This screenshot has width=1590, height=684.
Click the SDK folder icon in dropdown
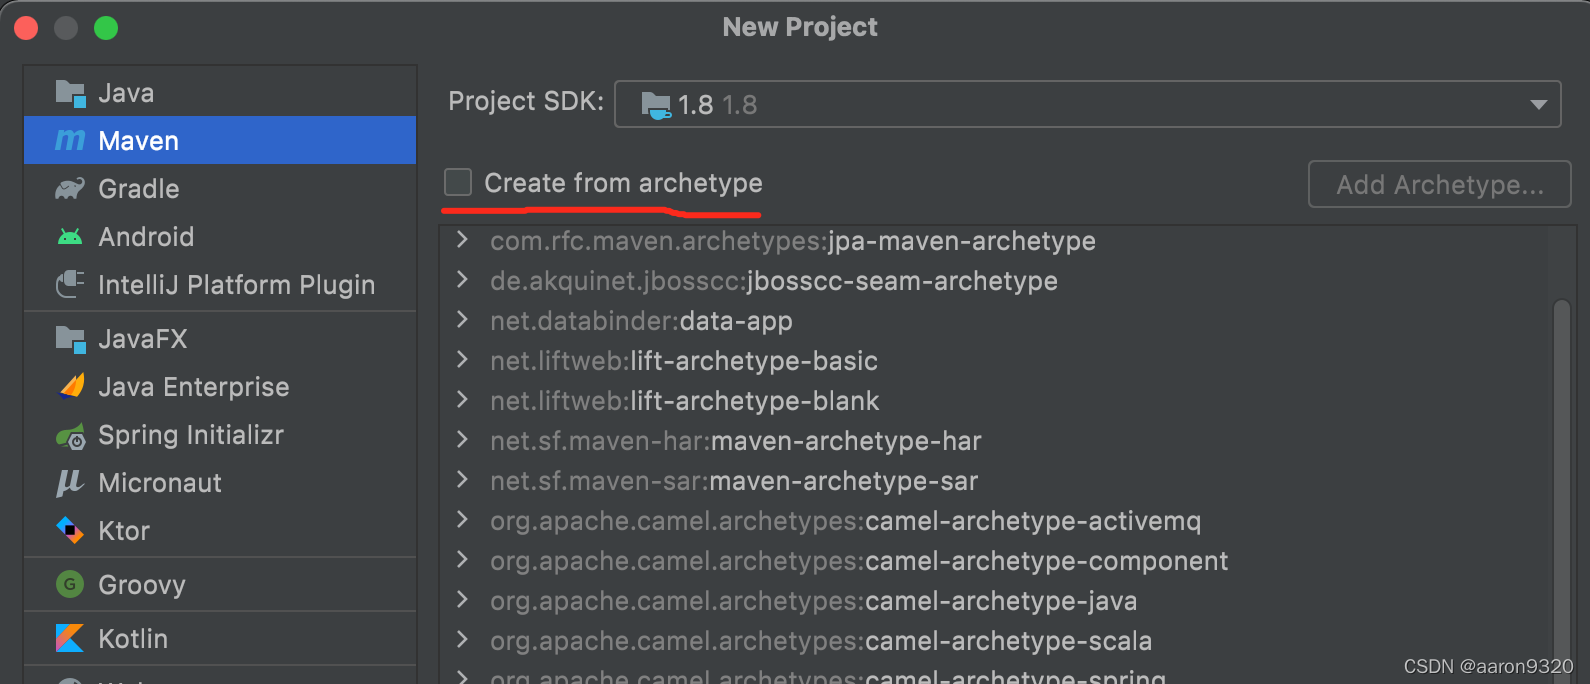click(656, 105)
